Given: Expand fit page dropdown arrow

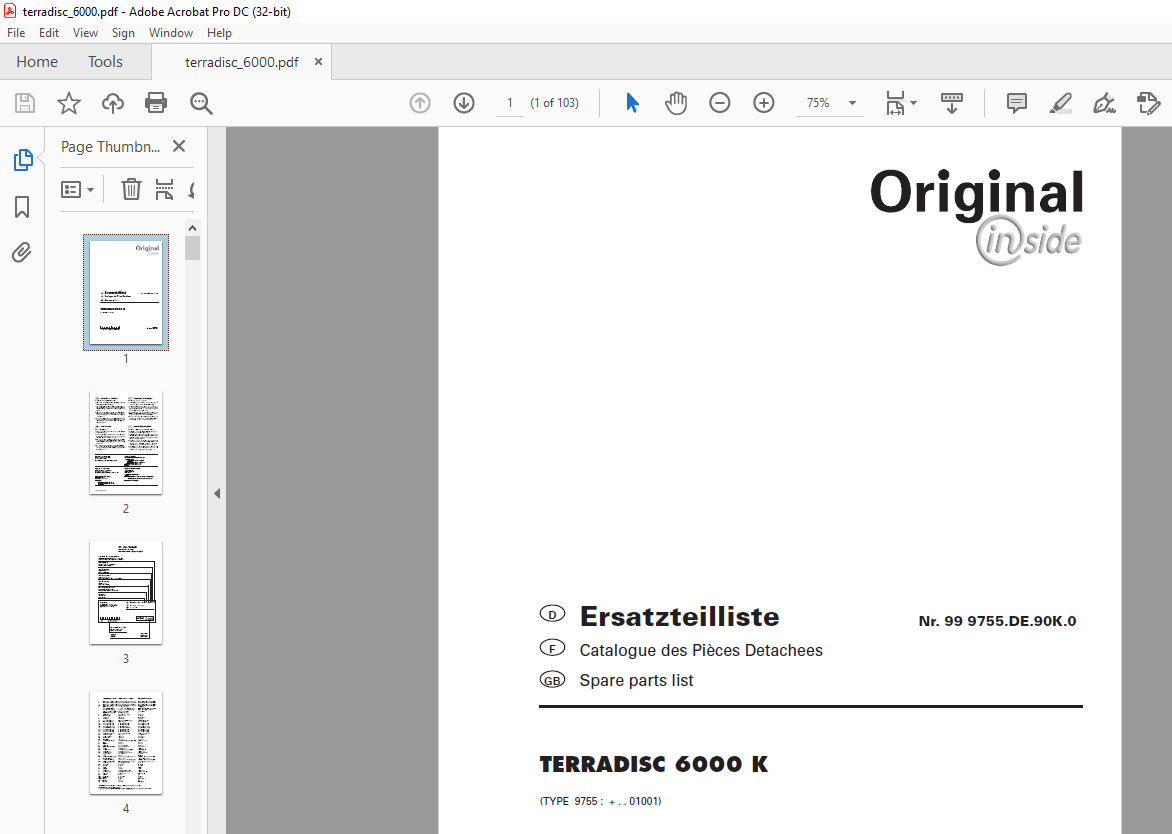Looking at the screenshot, I should (913, 103).
